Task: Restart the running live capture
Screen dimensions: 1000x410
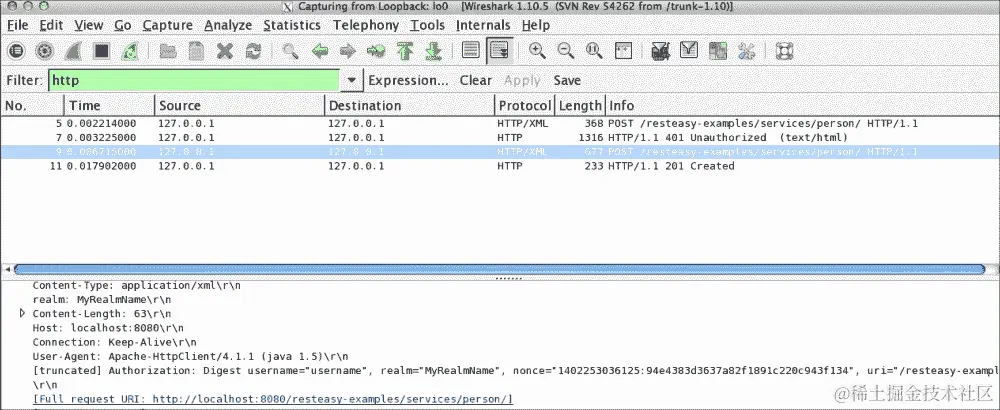Action: (x=129, y=50)
